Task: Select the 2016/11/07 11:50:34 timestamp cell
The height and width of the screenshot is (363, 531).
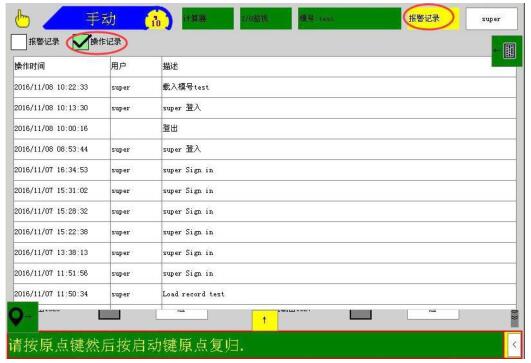Action: (62, 294)
